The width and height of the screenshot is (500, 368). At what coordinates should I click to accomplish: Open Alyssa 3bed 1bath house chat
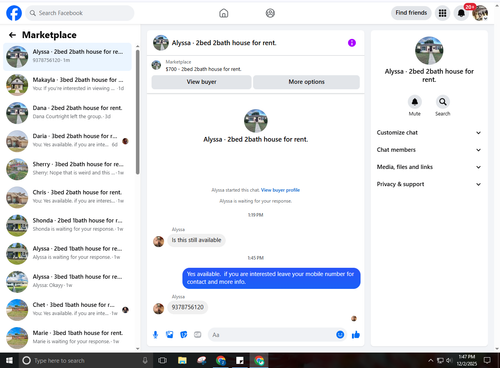pyautogui.click(x=67, y=282)
